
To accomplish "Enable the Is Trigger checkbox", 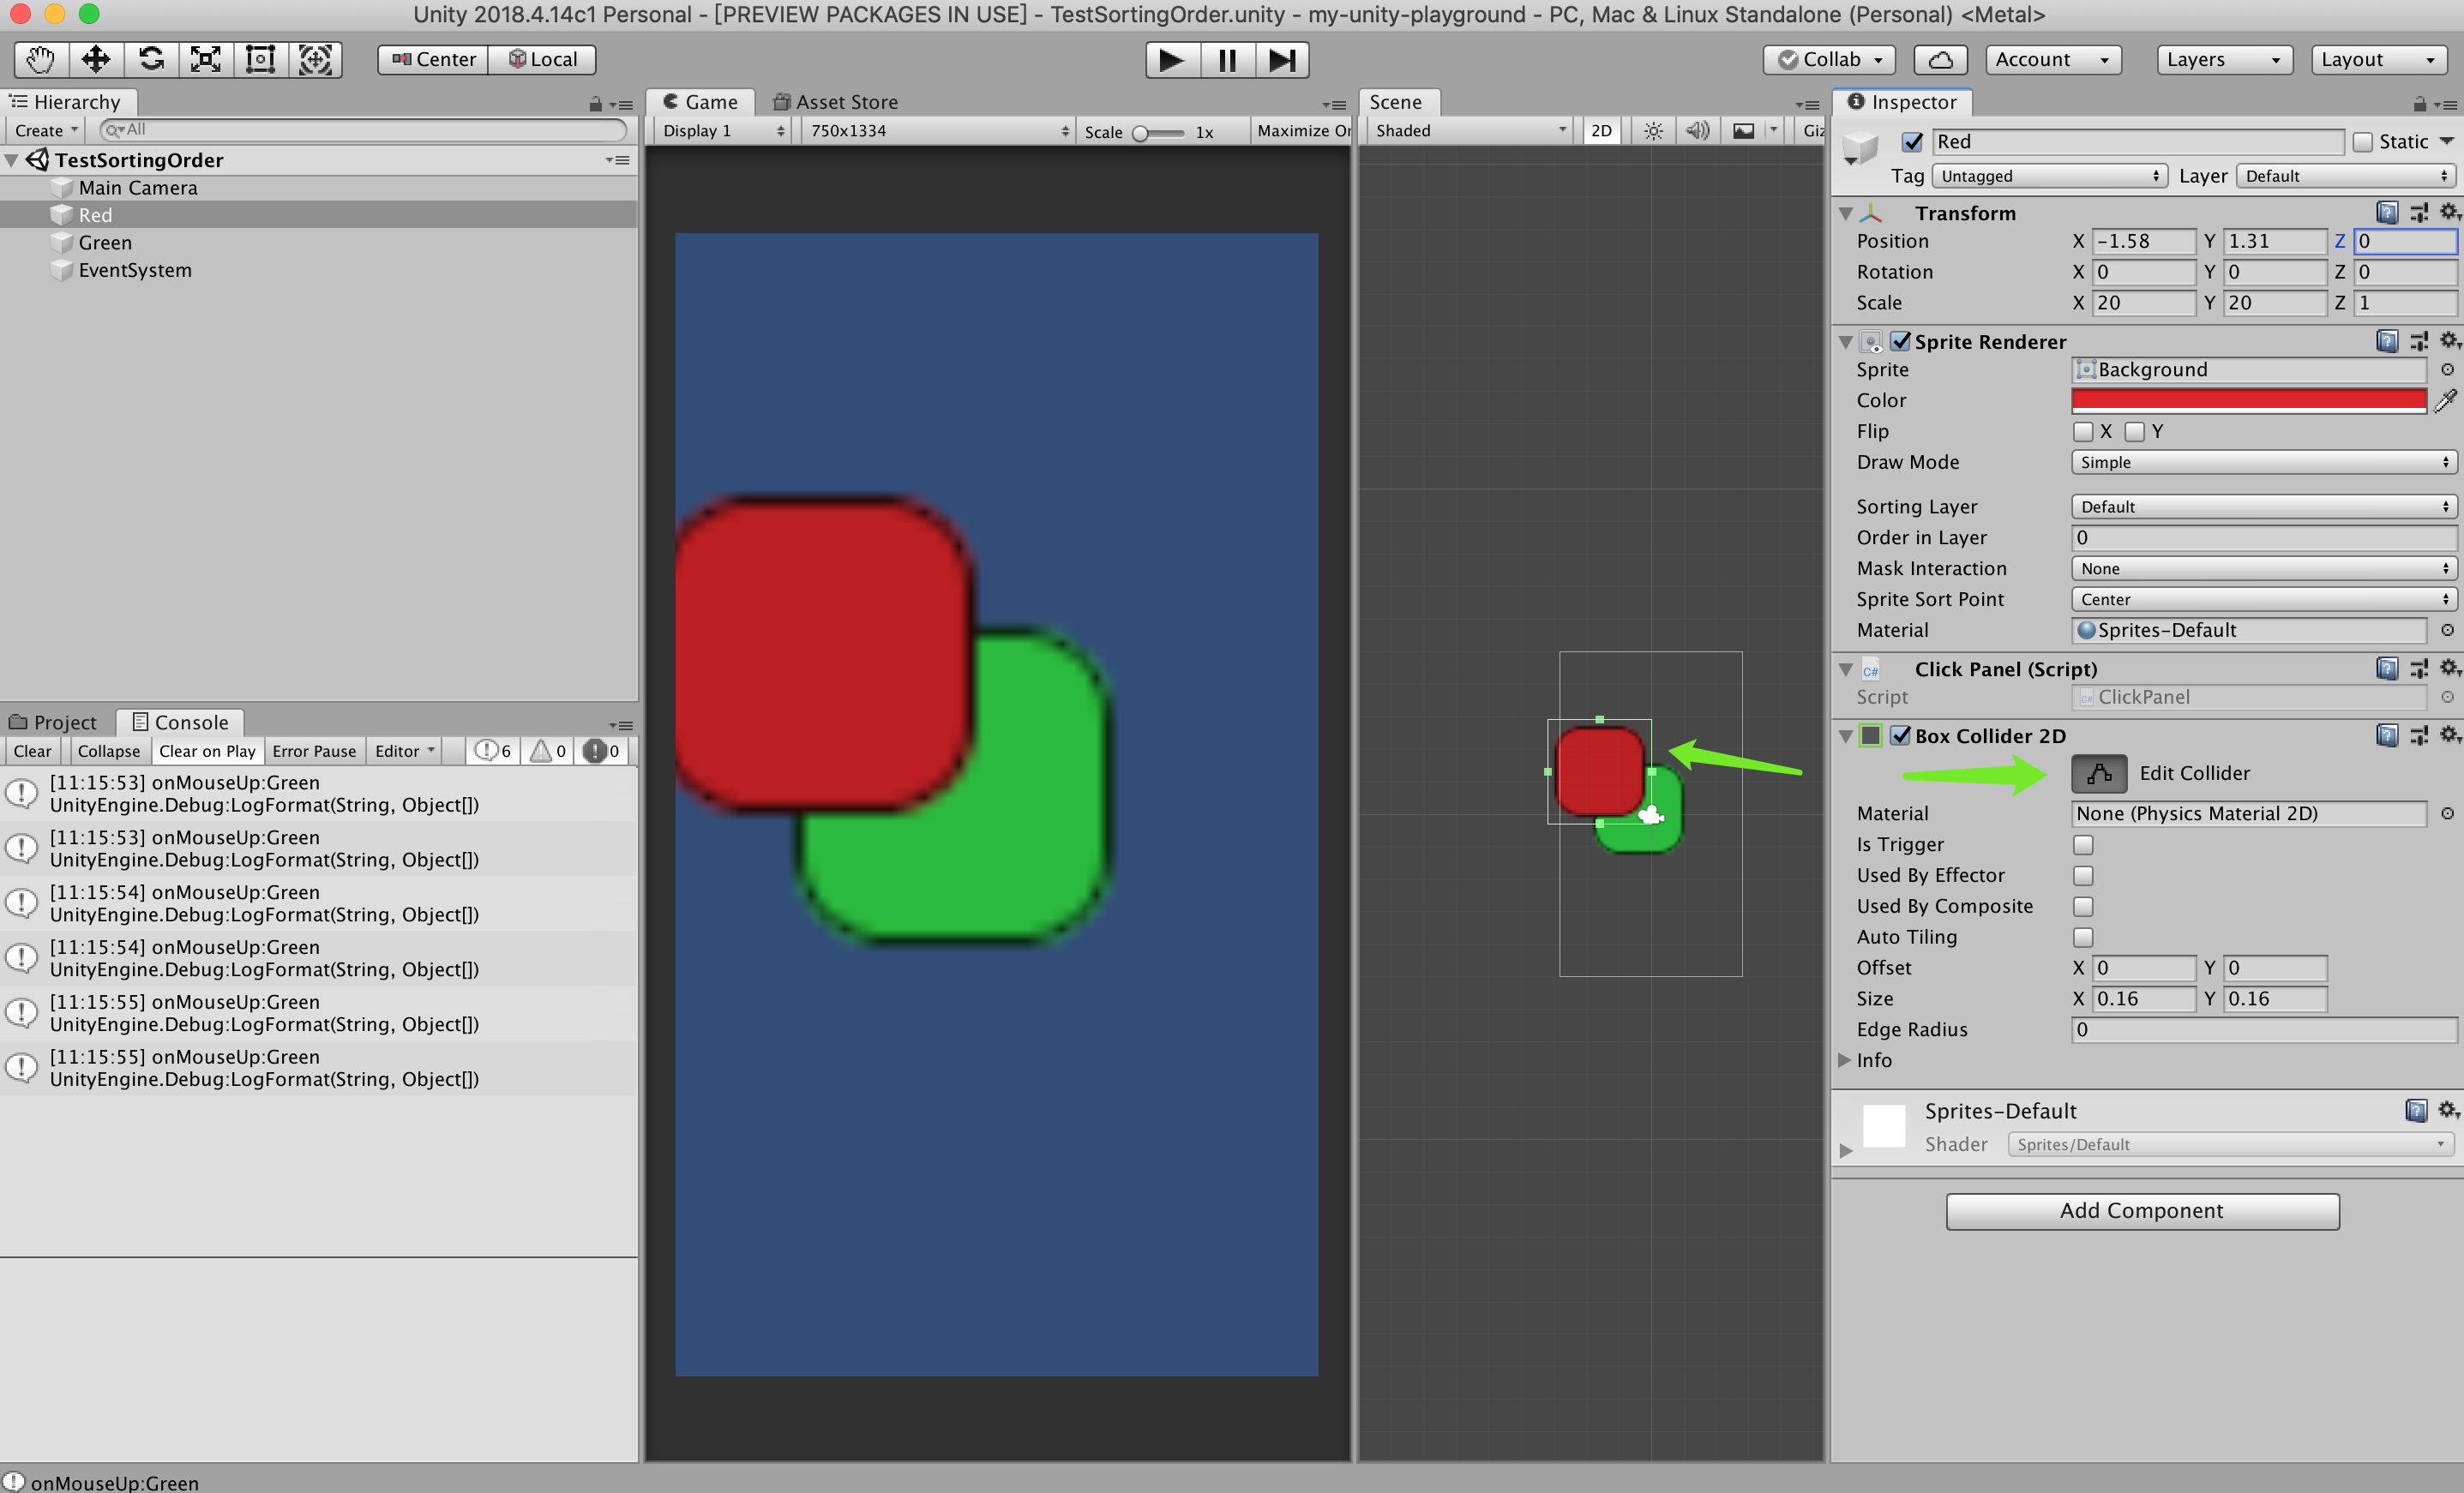I will (x=2083, y=845).
